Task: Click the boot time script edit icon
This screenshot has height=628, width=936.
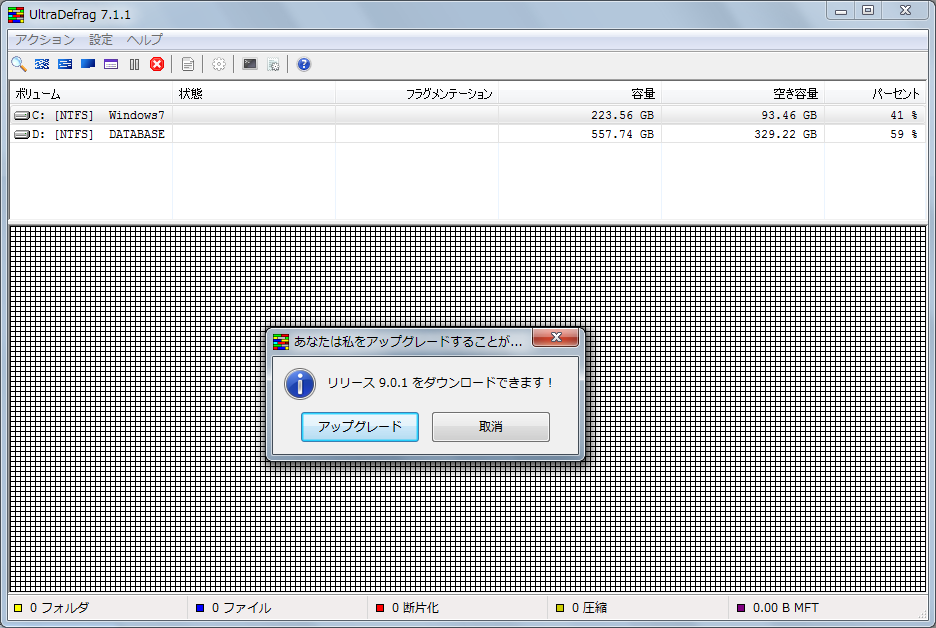Action: tap(273, 64)
